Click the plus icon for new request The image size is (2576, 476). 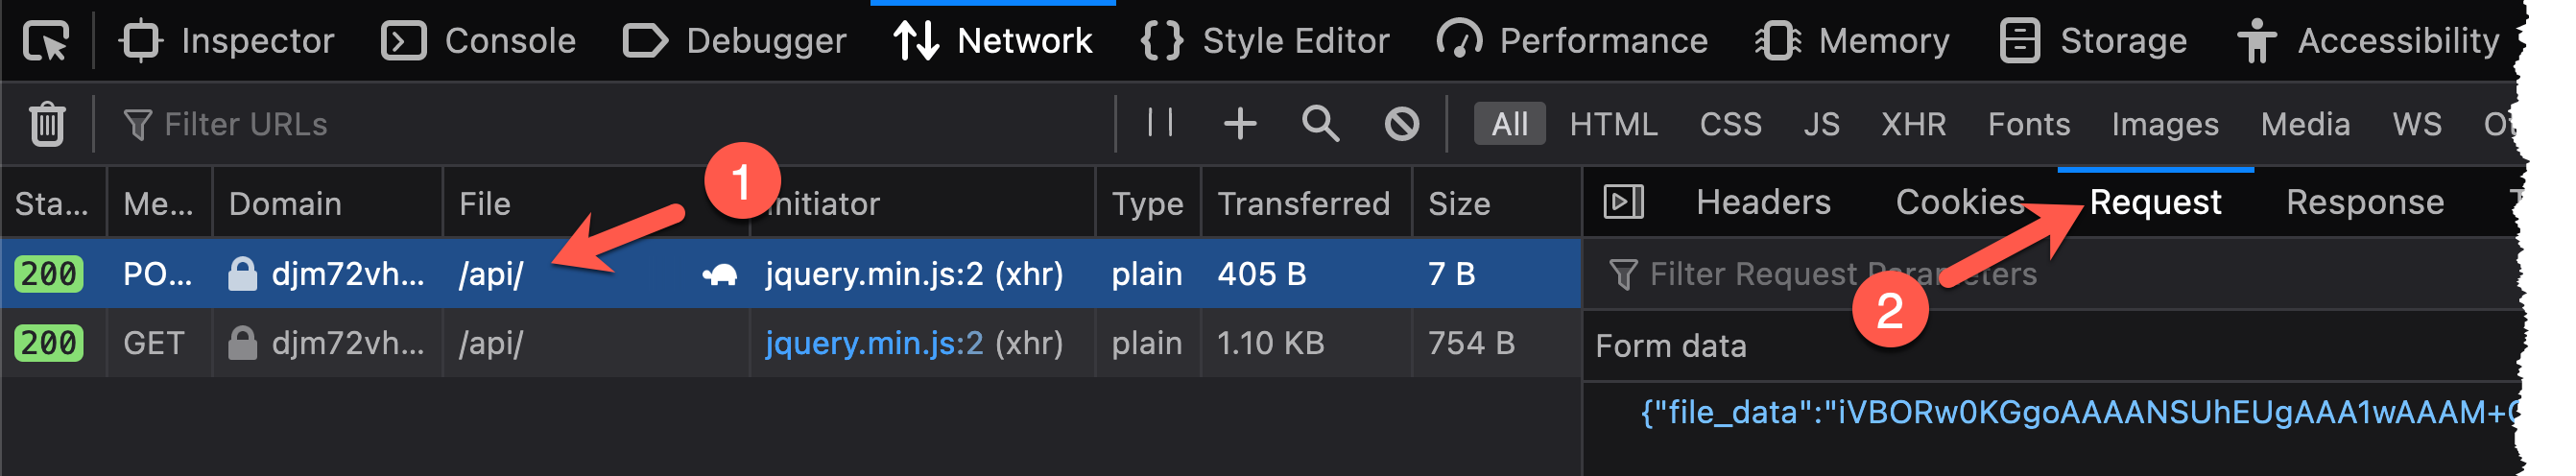(1240, 124)
